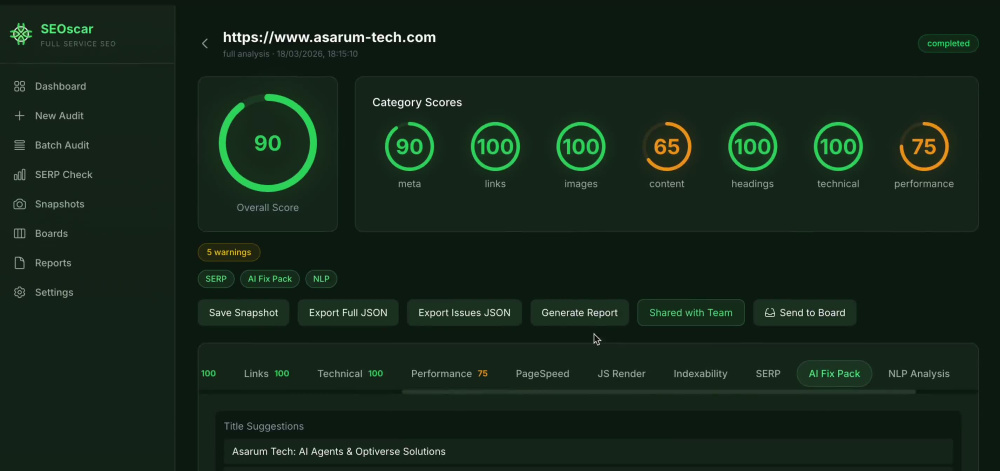Click the SEOscar logo icon

21,34
